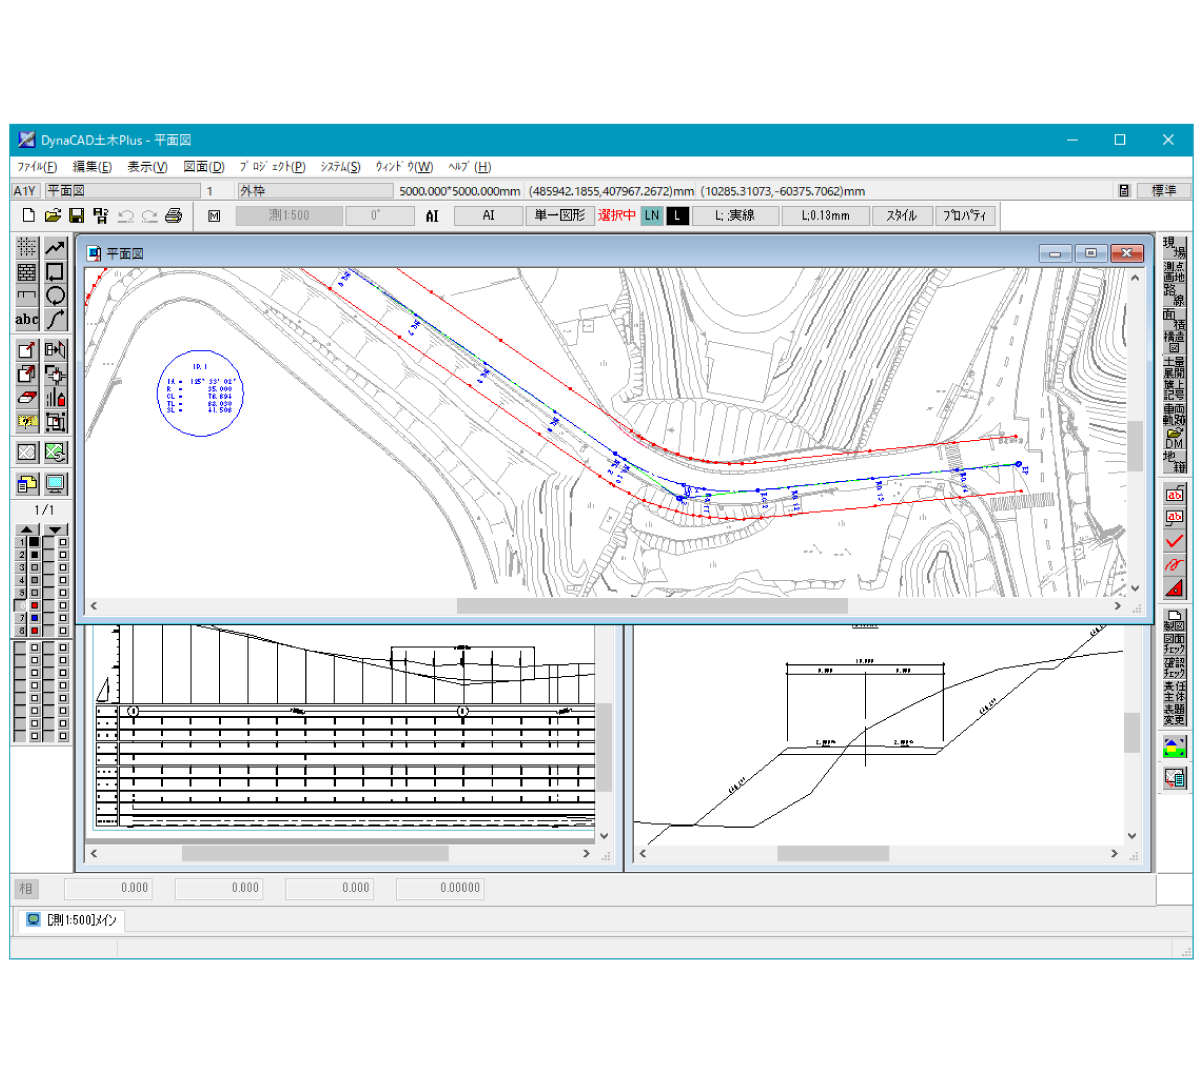Click the monitor display icon
Image resolution: width=1200 pixels, height=1080 pixels.
55,484
